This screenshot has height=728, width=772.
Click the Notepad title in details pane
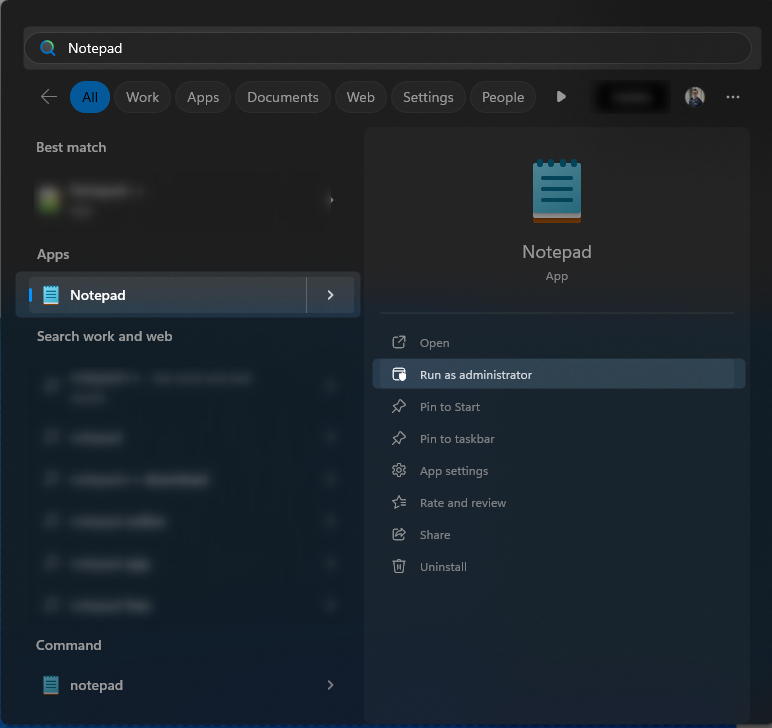557,252
